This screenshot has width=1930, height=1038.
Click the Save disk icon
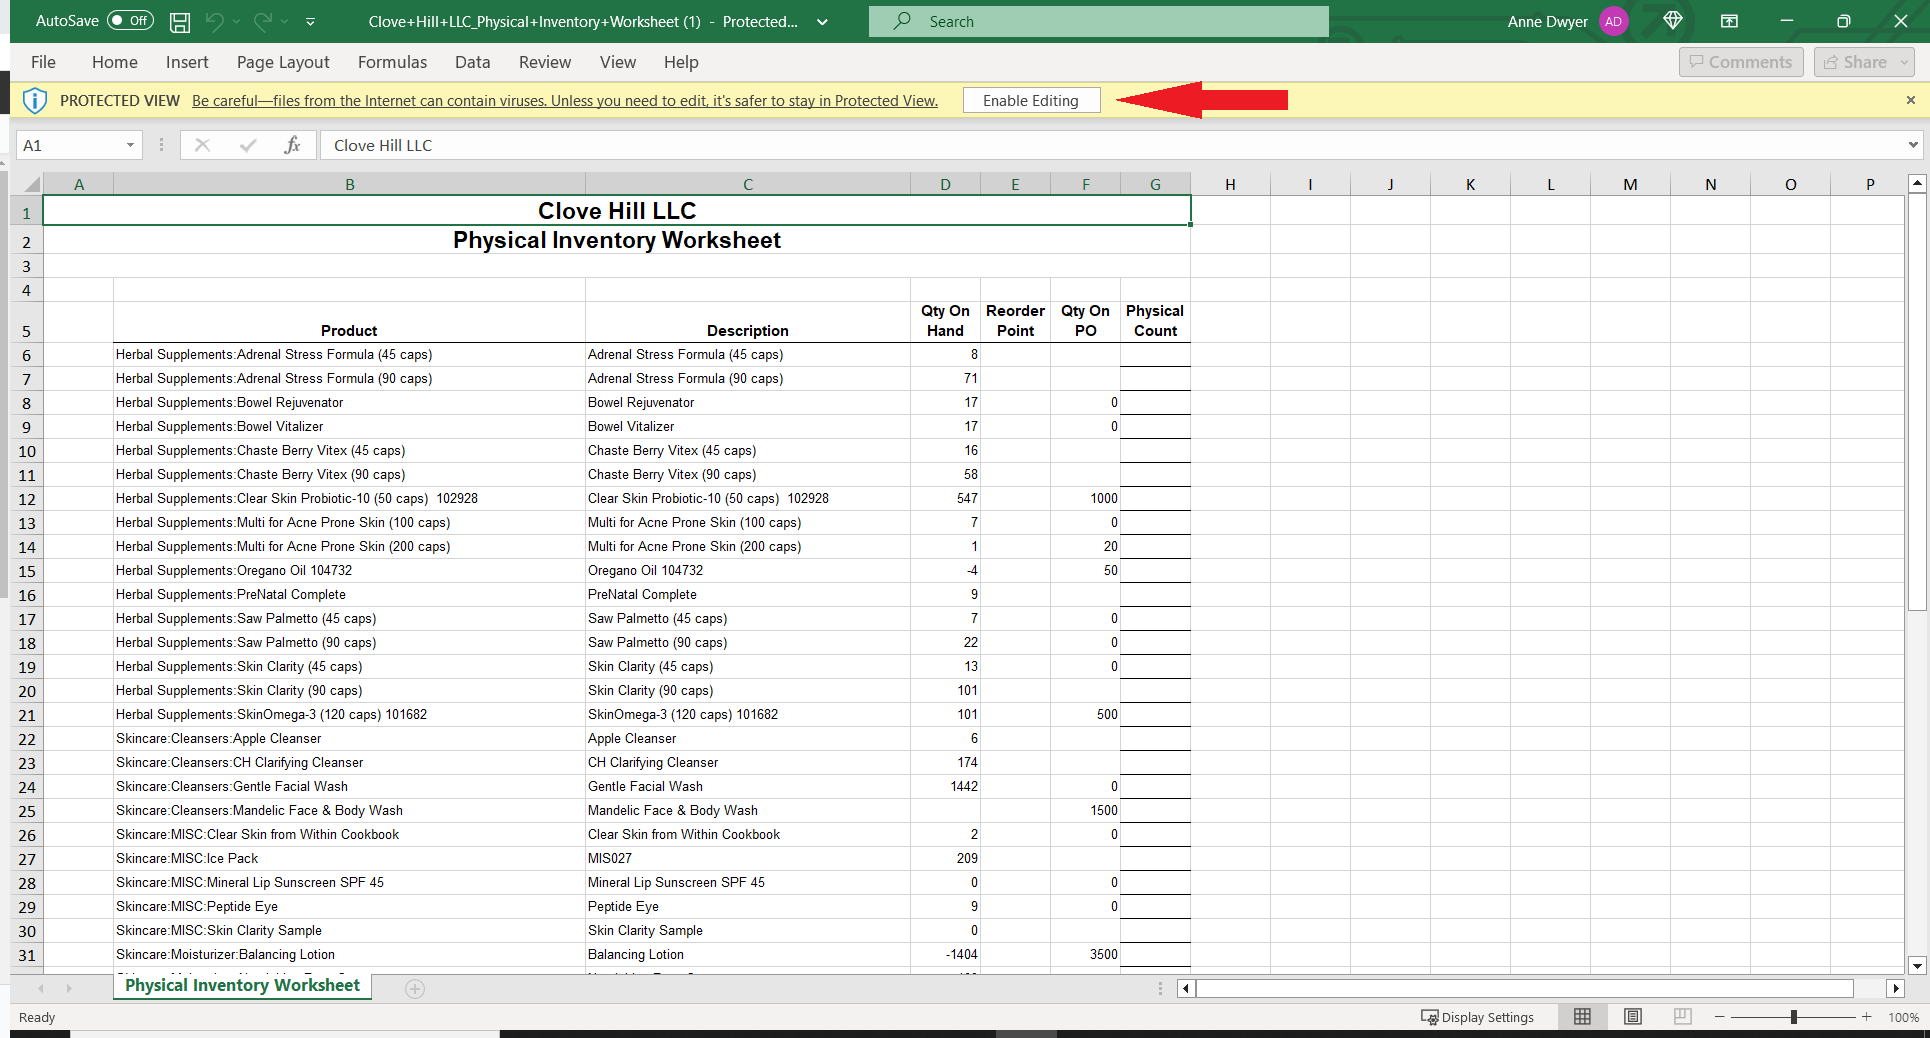pos(180,21)
